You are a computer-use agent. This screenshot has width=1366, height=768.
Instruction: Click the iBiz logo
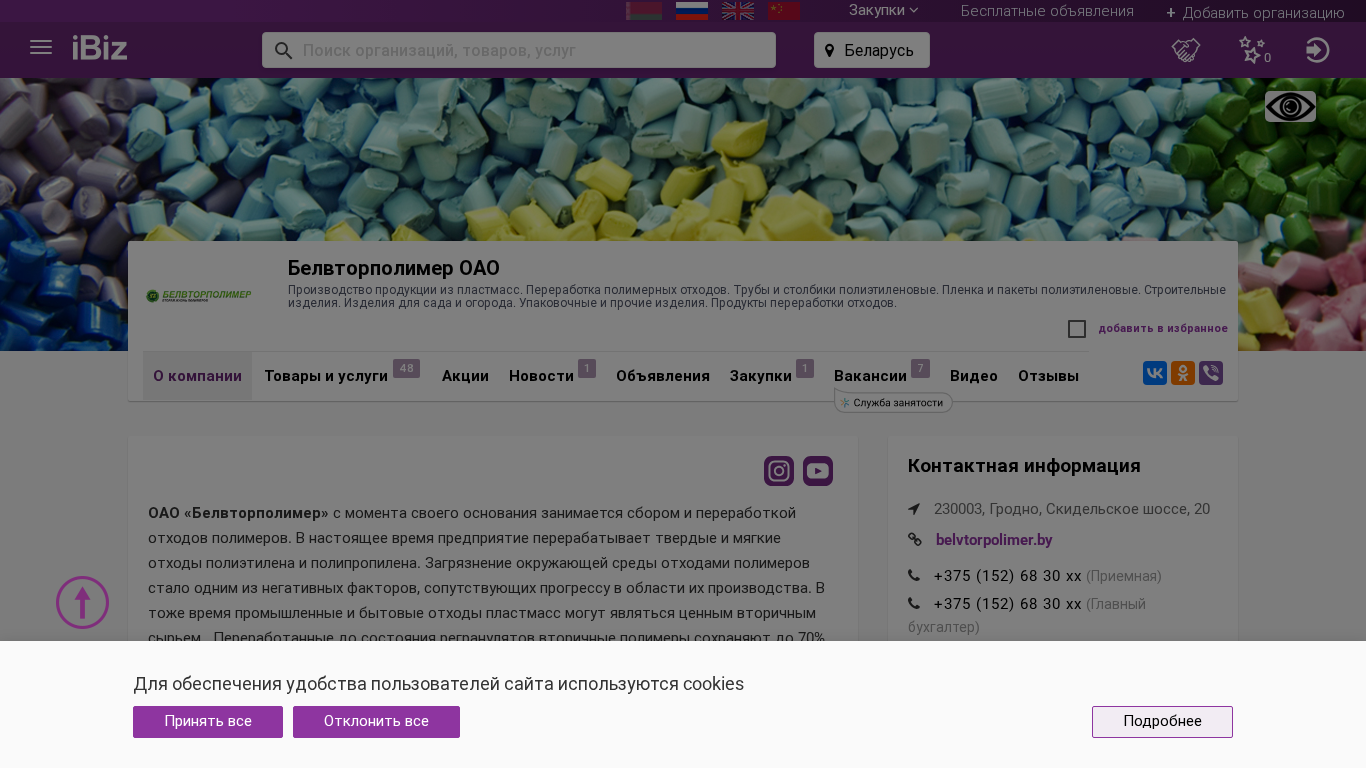click(x=100, y=47)
